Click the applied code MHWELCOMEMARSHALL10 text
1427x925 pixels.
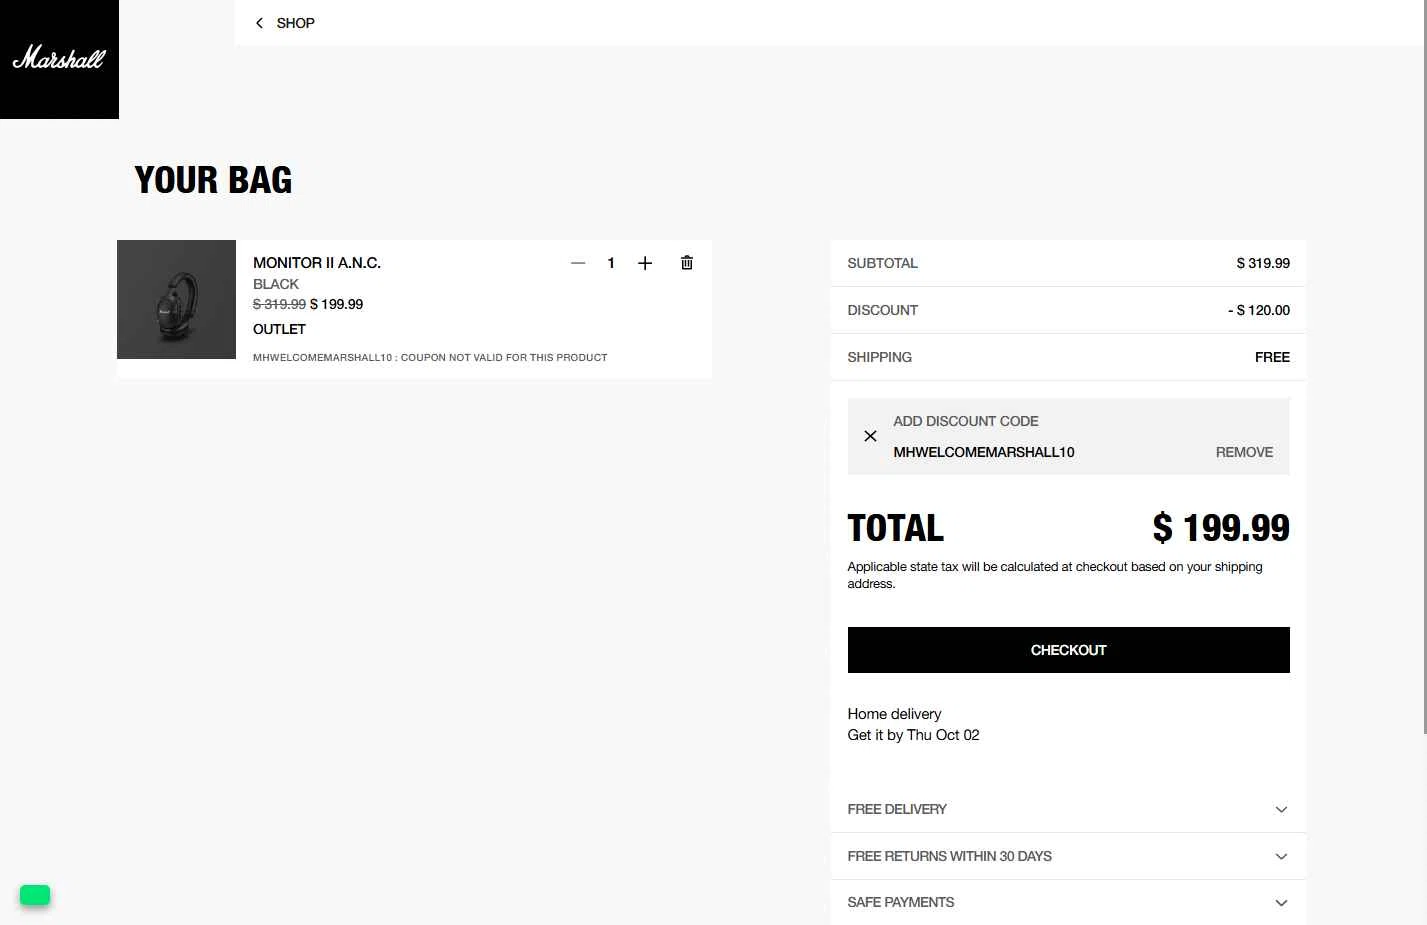pyautogui.click(x=984, y=452)
